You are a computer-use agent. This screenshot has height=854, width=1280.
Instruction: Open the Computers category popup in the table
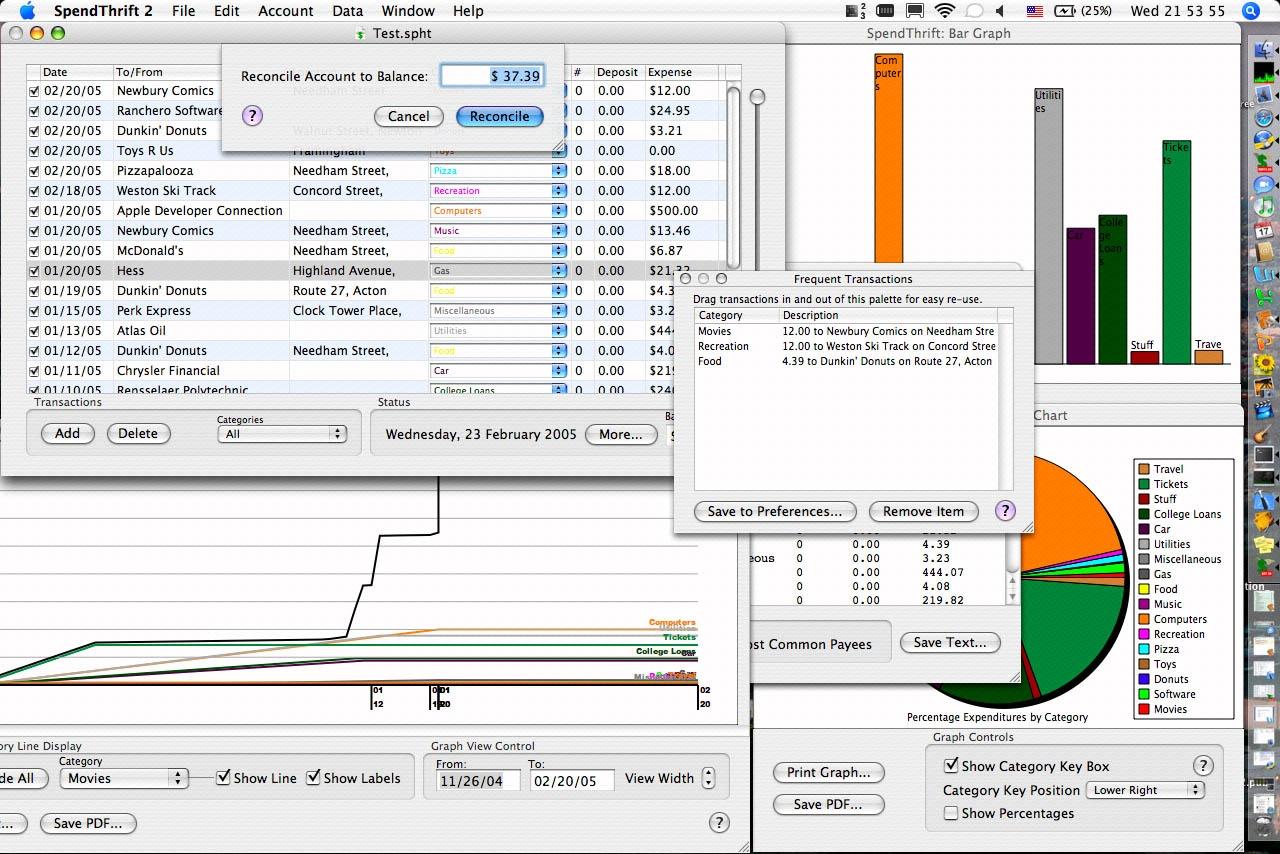[498, 211]
